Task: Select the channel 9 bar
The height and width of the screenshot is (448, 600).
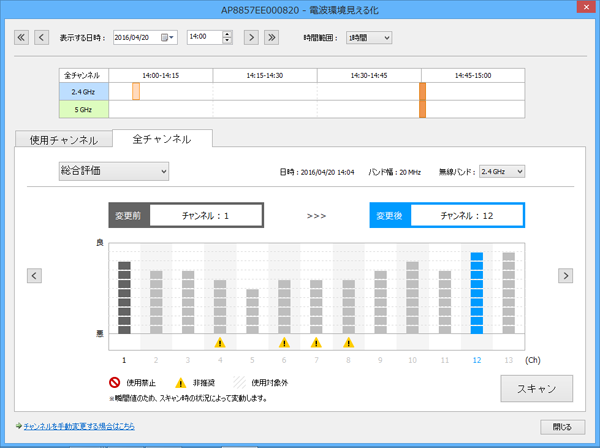Action: click(x=380, y=302)
